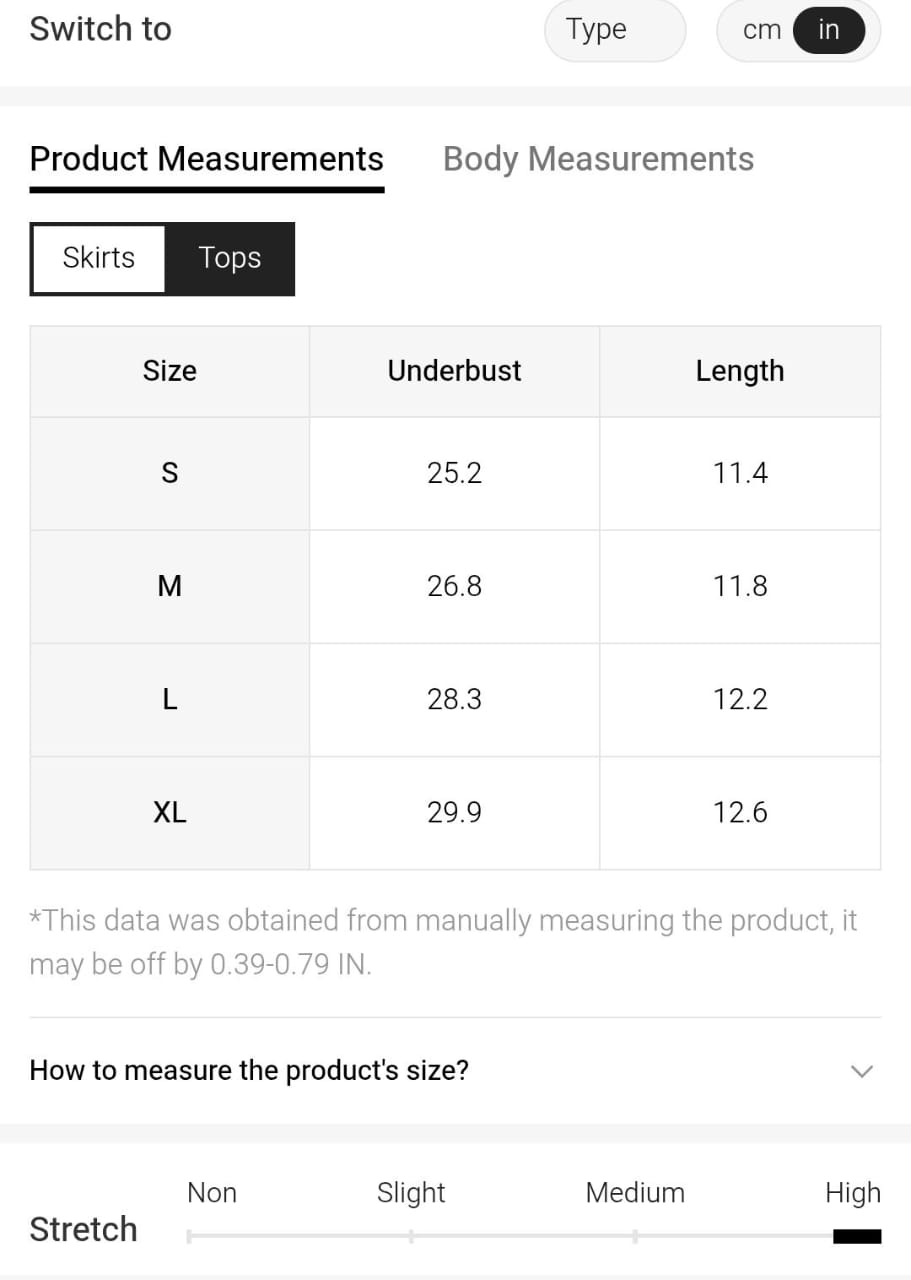This screenshot has width=911, height=1280.
Task: Open the Product Measurements tab
Action: point(207,159)
